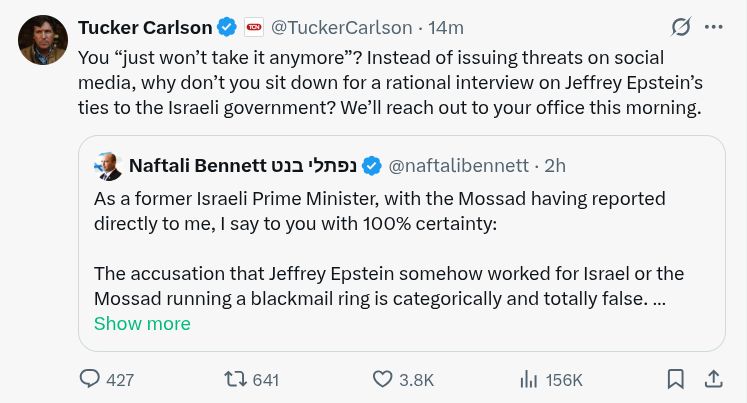This screenshot has width=747, height=403.
Task: Click Naftali Bennett's verified checkmark badge
Action: [372, 166]
